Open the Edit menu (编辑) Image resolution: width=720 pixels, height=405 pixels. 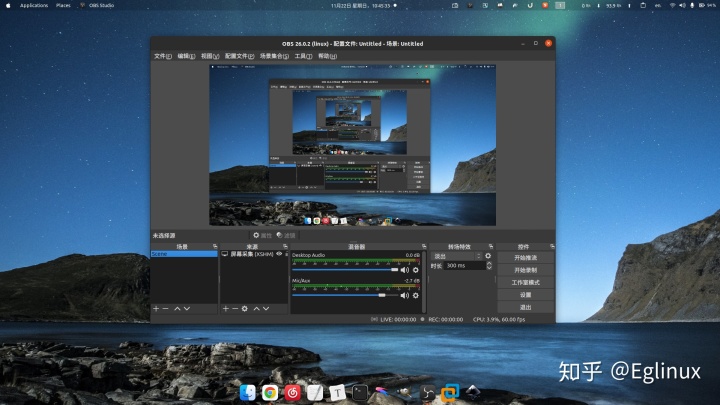(x=186, y=56)
